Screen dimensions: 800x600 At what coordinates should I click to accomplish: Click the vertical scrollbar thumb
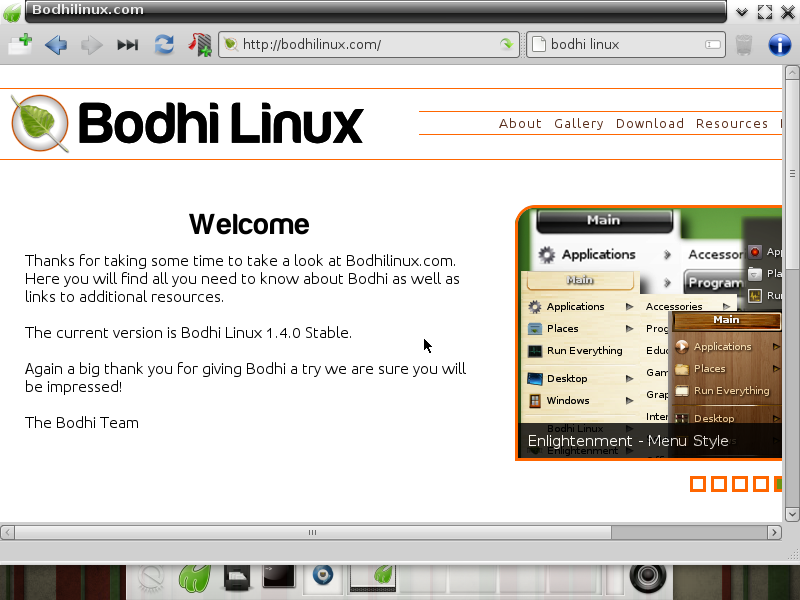point(792,173)
